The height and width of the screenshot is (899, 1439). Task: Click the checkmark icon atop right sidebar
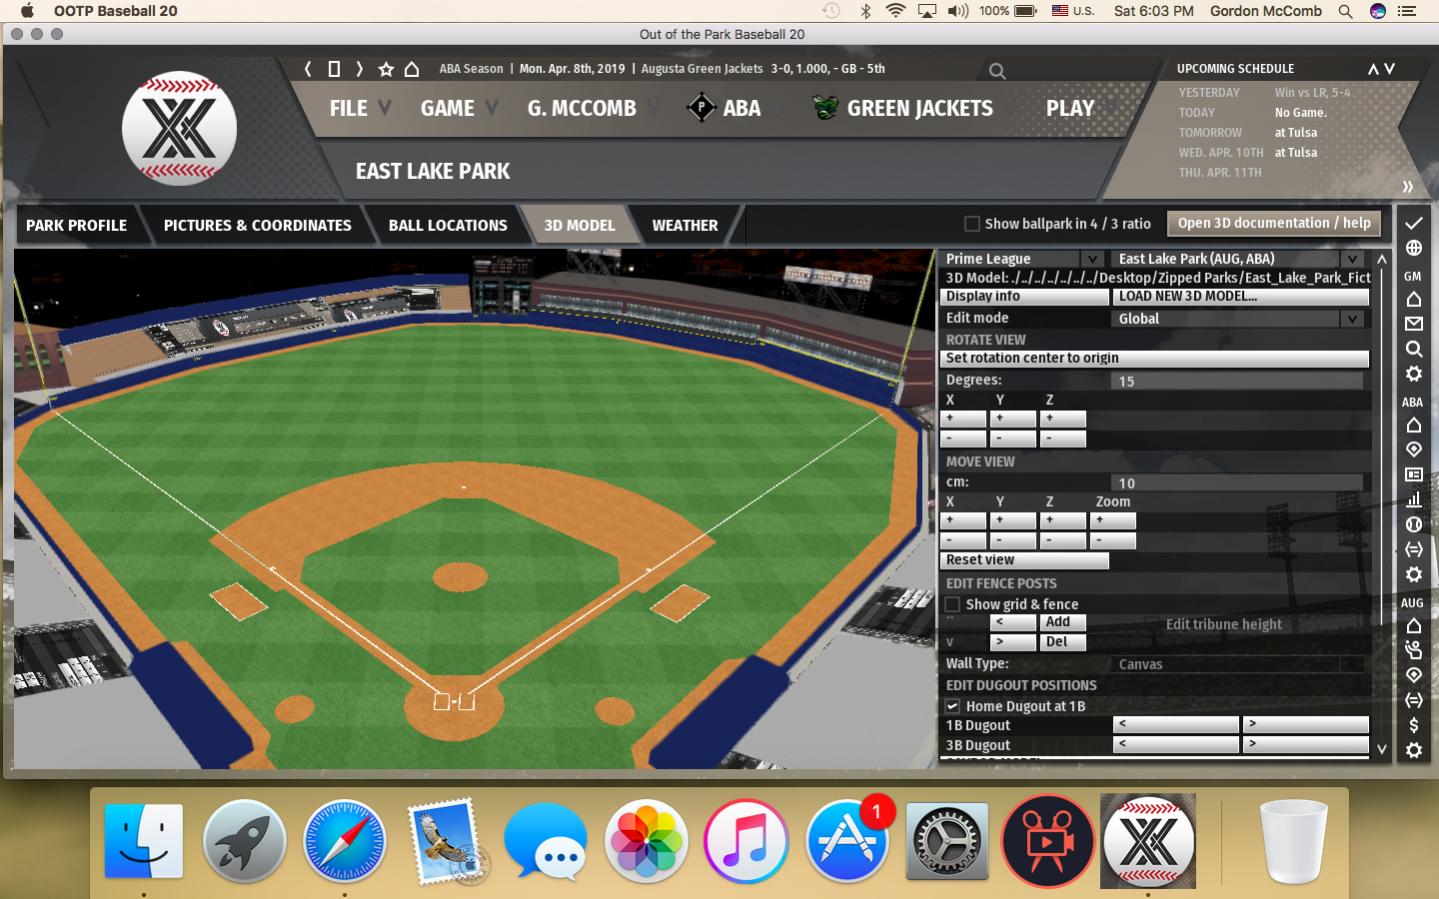click(x=1413, y=223)
